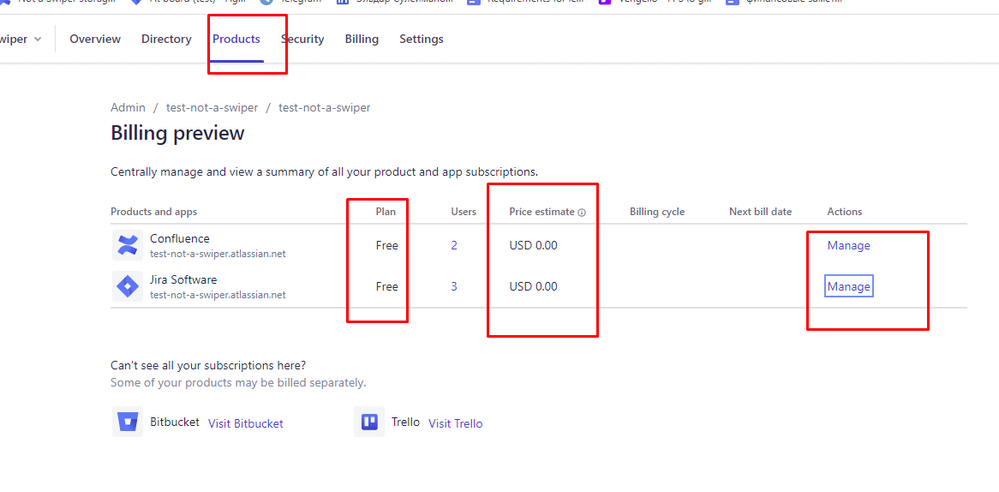
Task: Click the Free plan cell for Confluence
Action: click(387, 245)
